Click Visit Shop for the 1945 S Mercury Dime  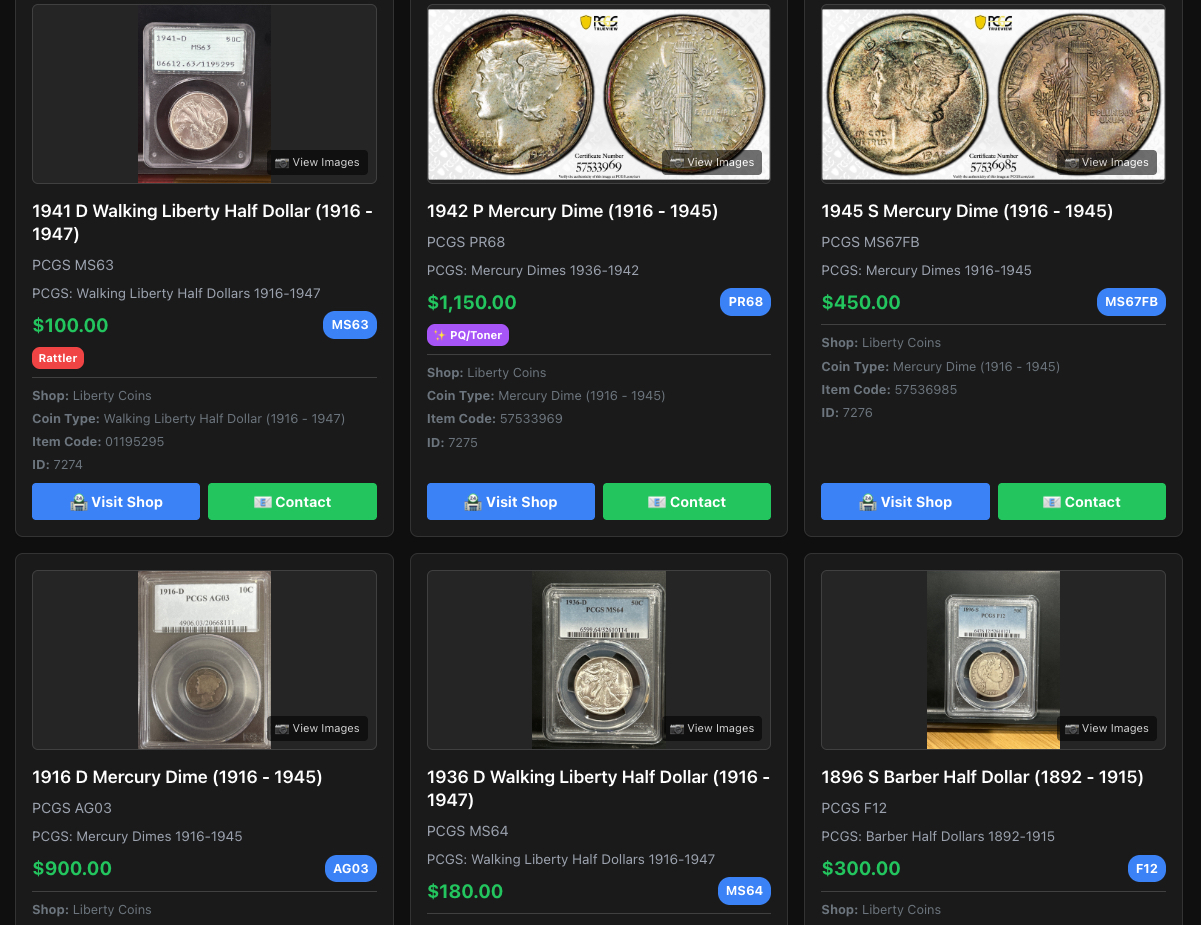[904, 501]
